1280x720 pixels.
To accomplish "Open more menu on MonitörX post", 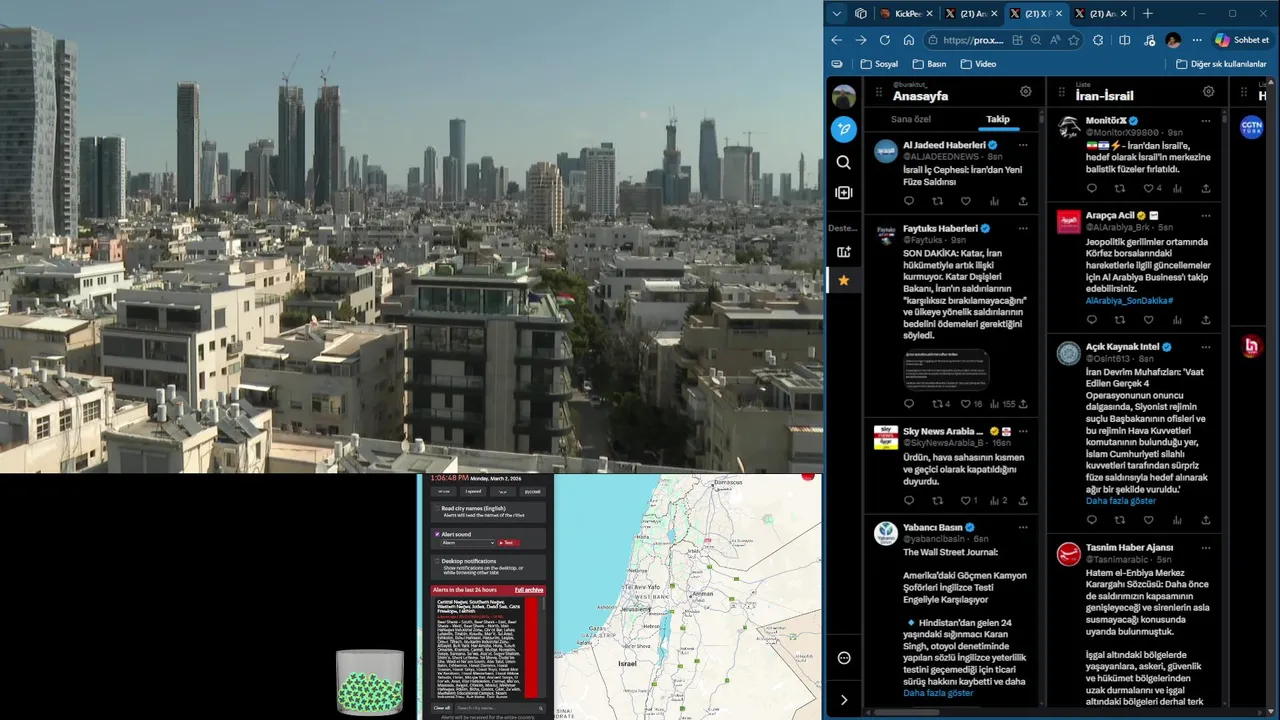I will pyautogui.click(x=1206, y=121).
